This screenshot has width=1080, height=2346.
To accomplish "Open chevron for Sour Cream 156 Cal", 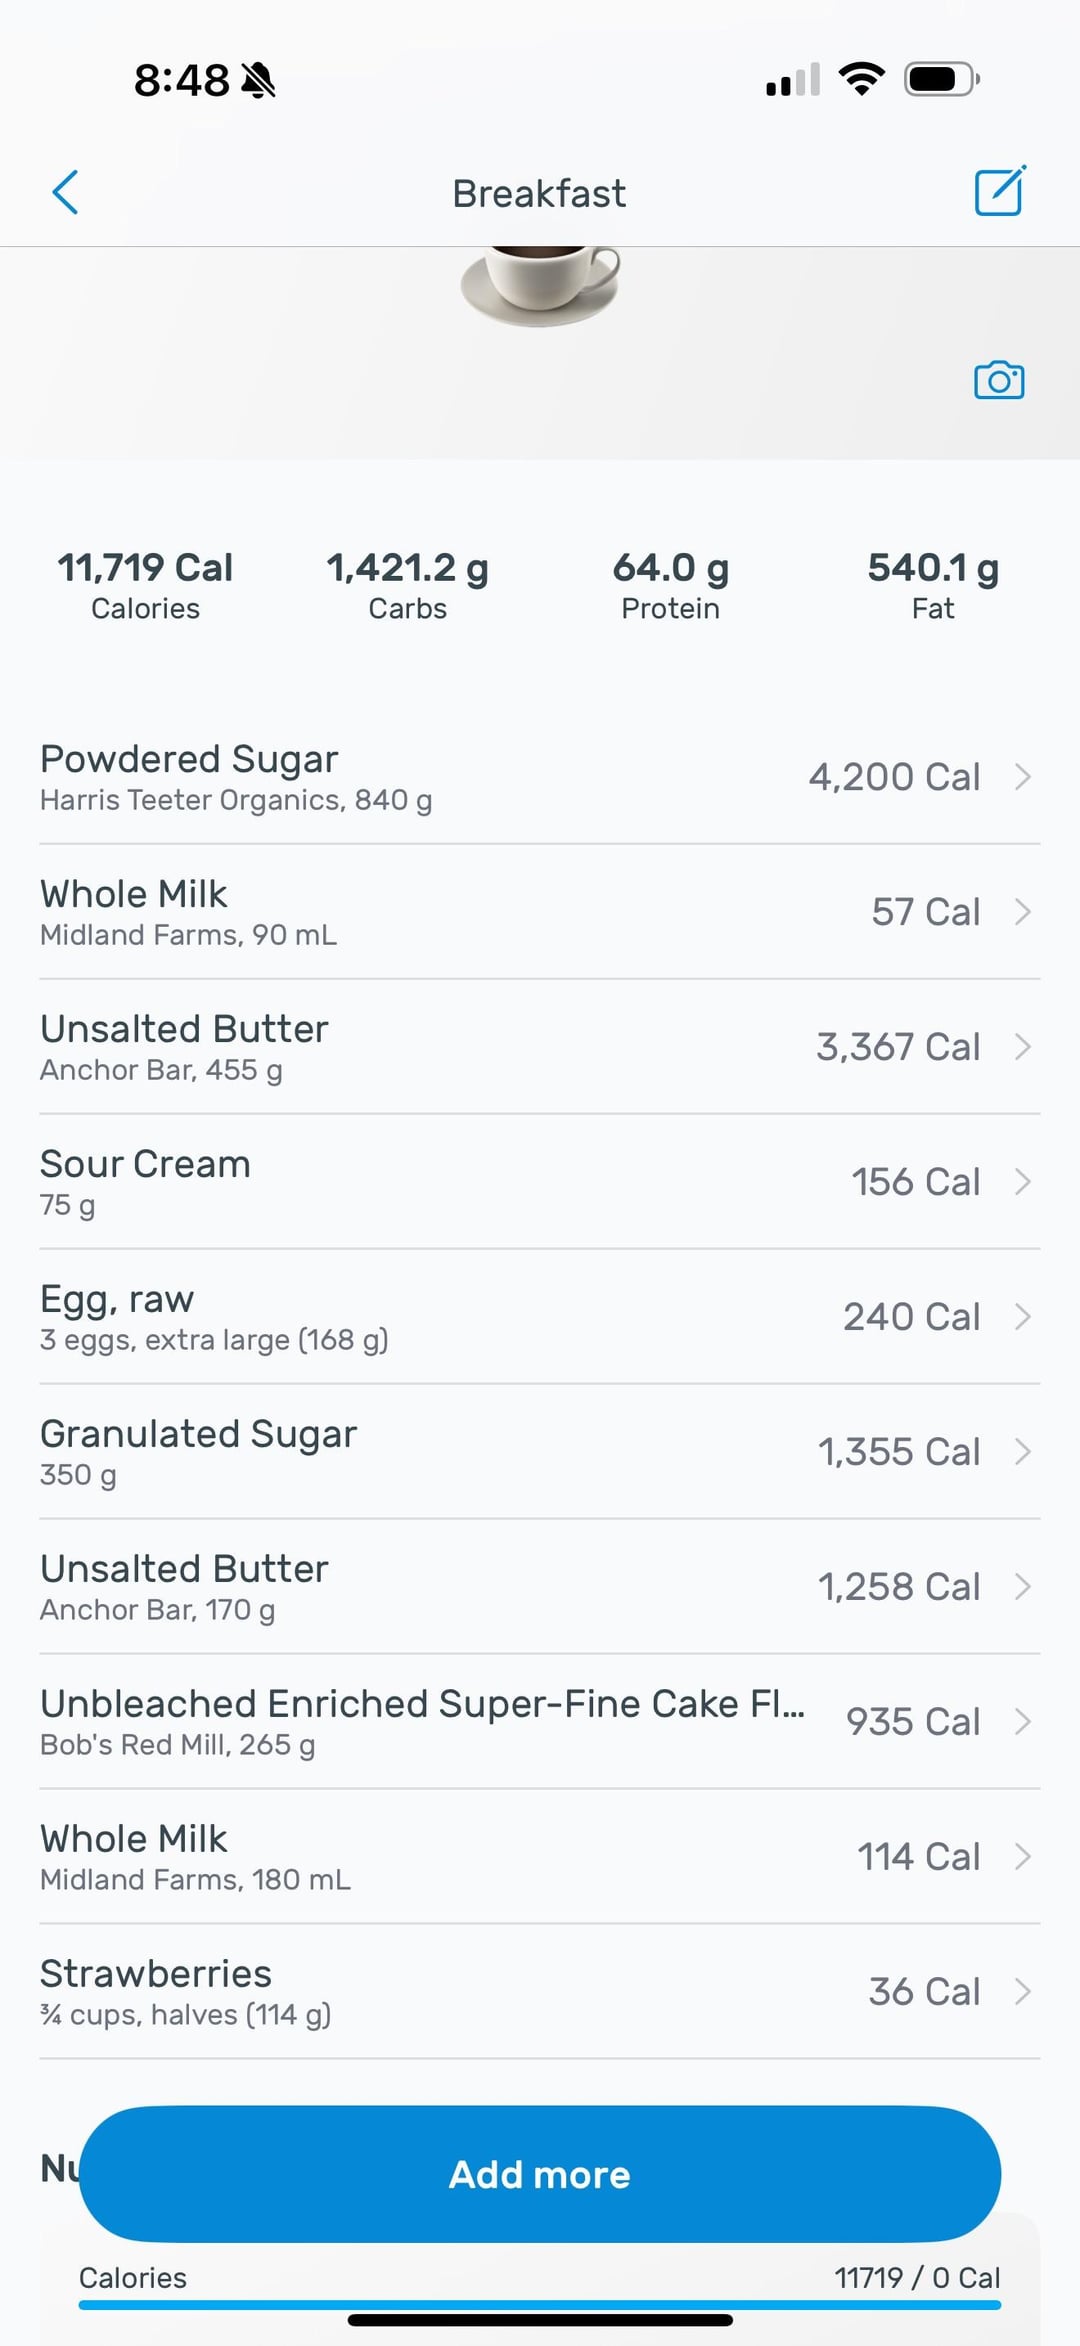I will 1022,1182.
